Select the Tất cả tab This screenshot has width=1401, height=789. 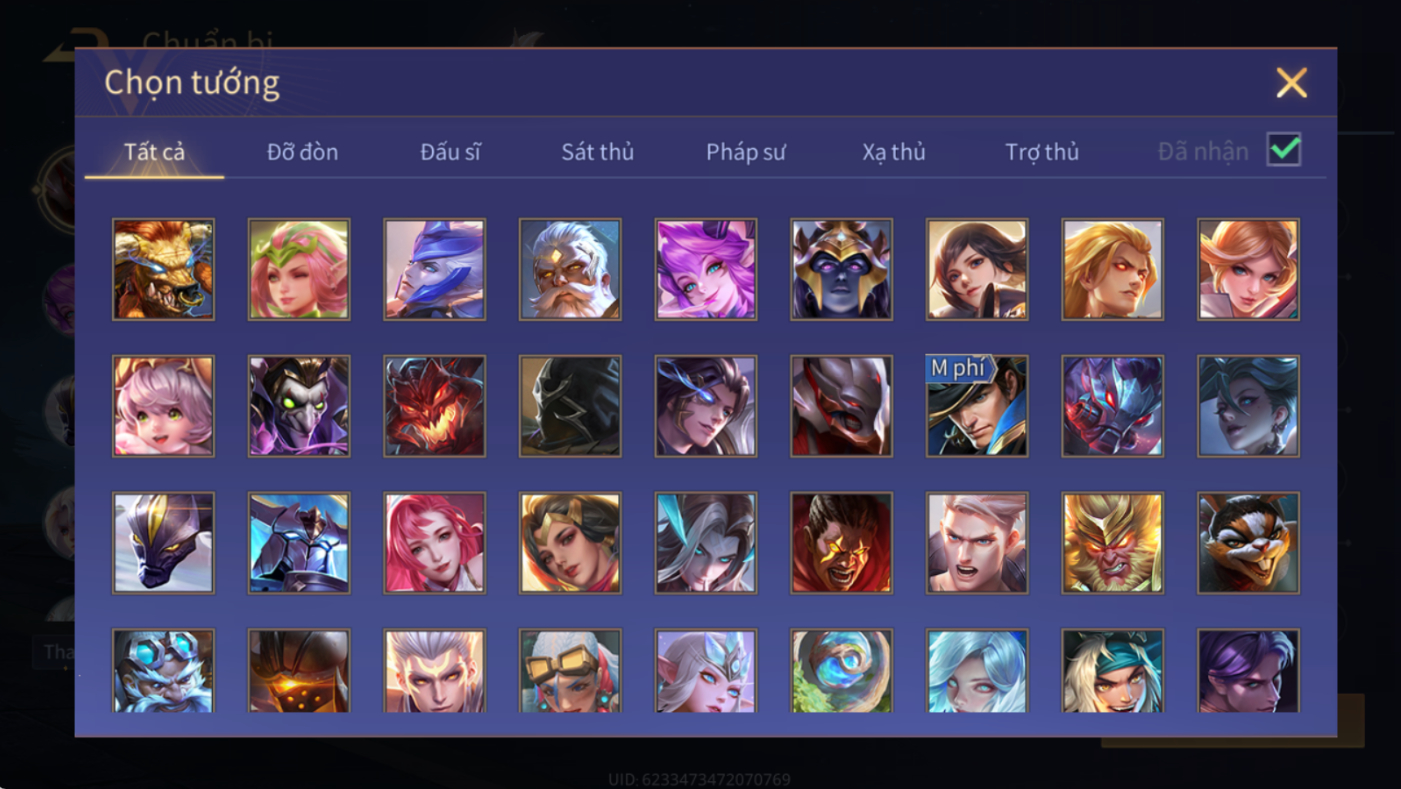154,152
